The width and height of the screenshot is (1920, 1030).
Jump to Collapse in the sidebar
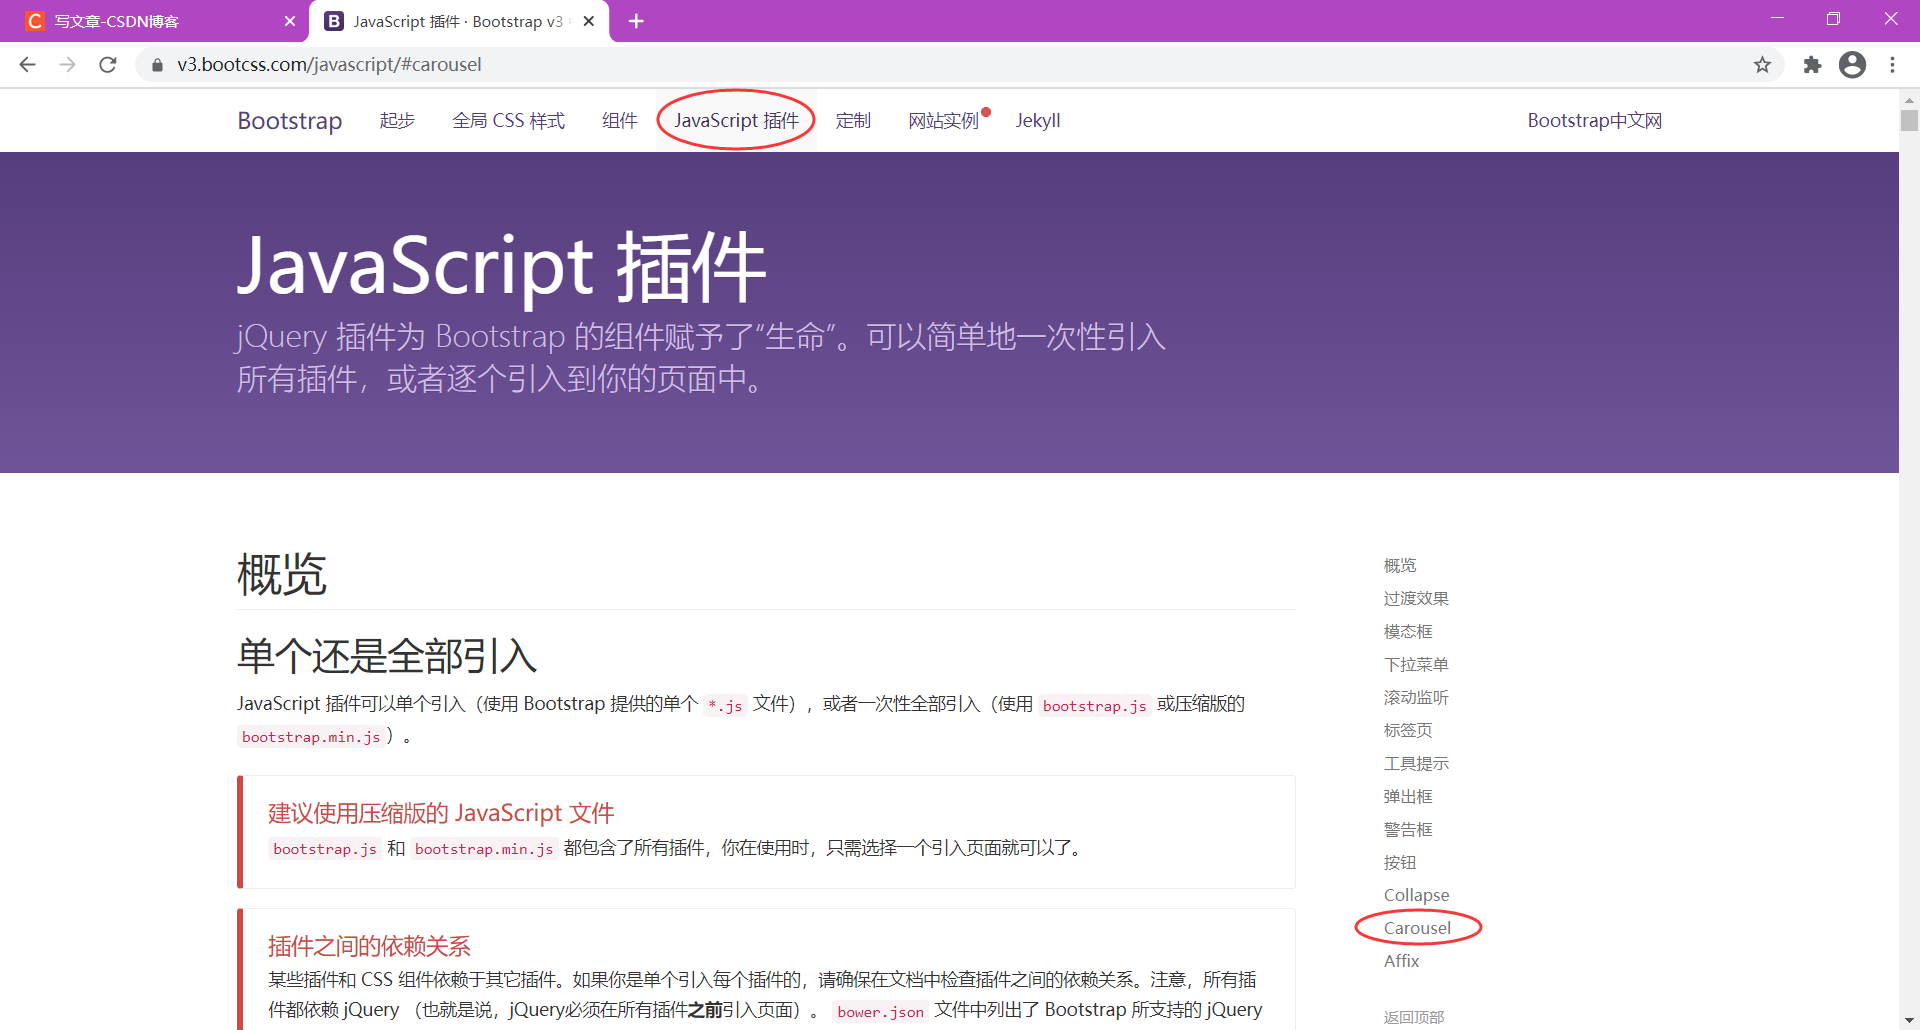pos(1416,895)
